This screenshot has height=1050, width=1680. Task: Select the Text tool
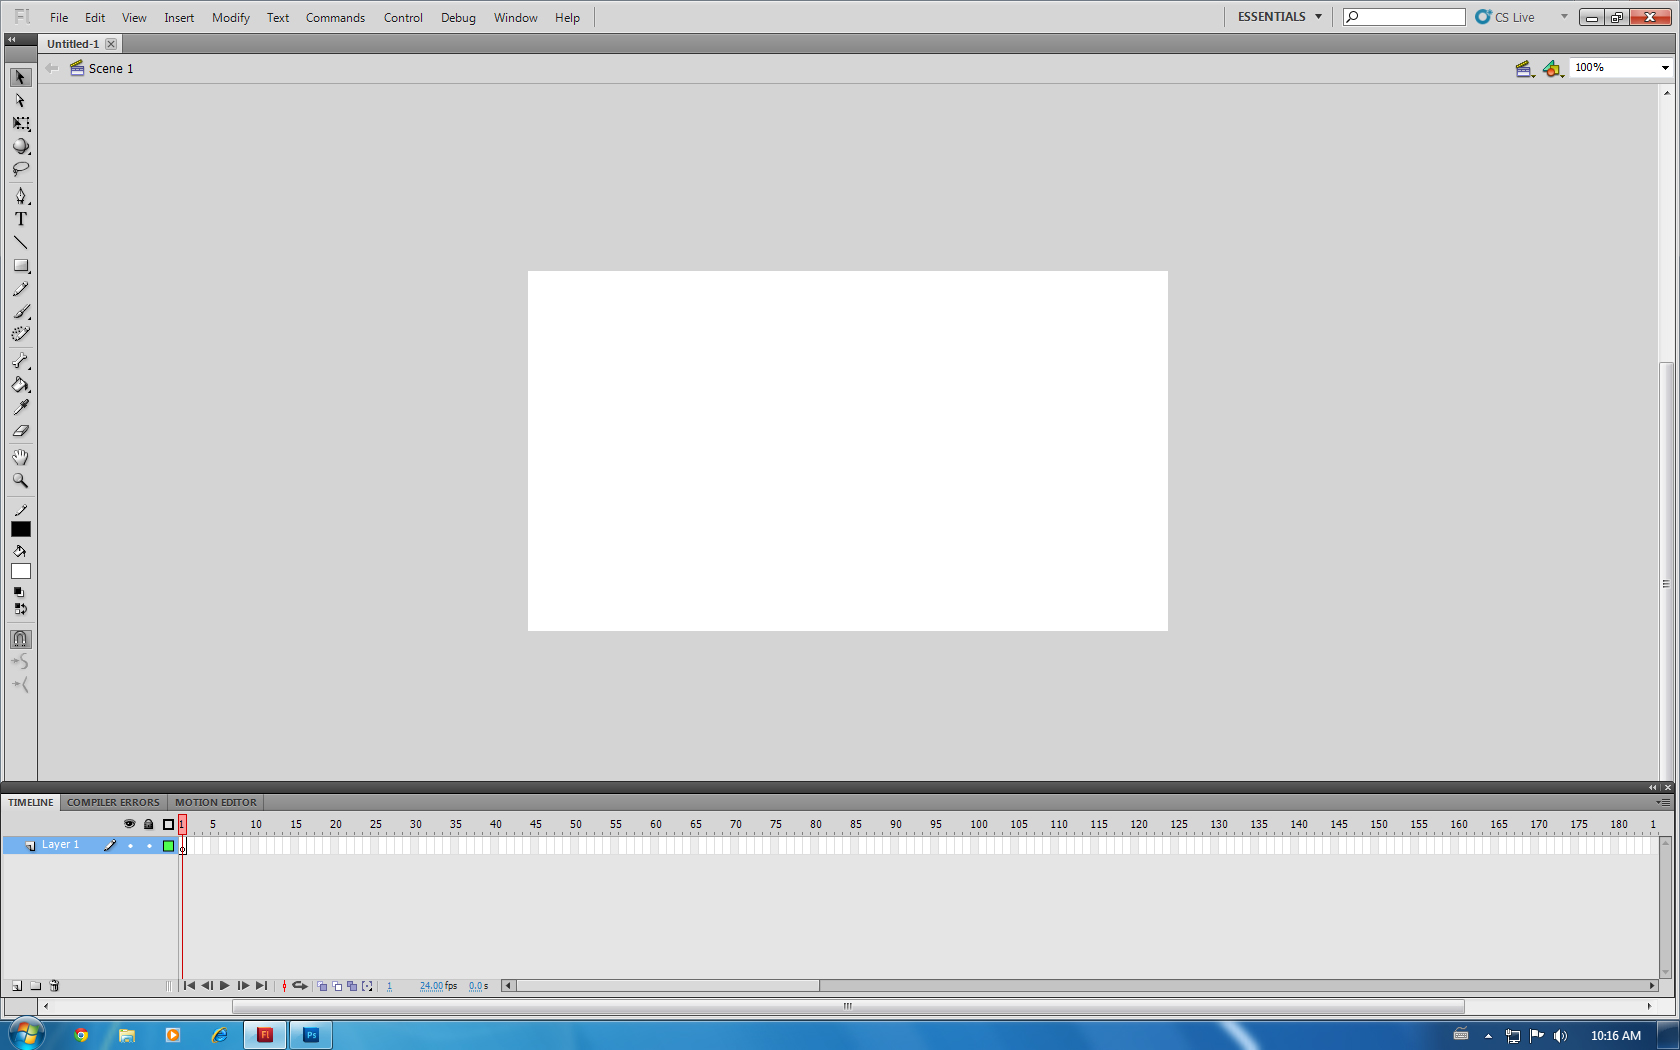click(20, 219)
